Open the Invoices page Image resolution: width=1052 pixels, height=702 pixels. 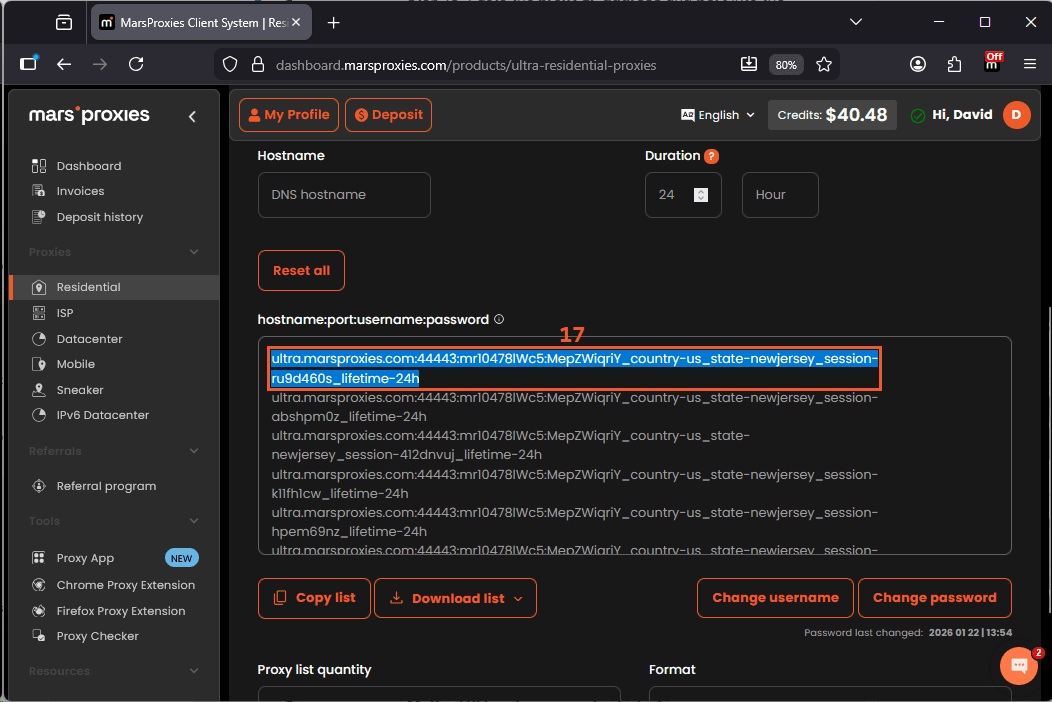coord(80,191)
